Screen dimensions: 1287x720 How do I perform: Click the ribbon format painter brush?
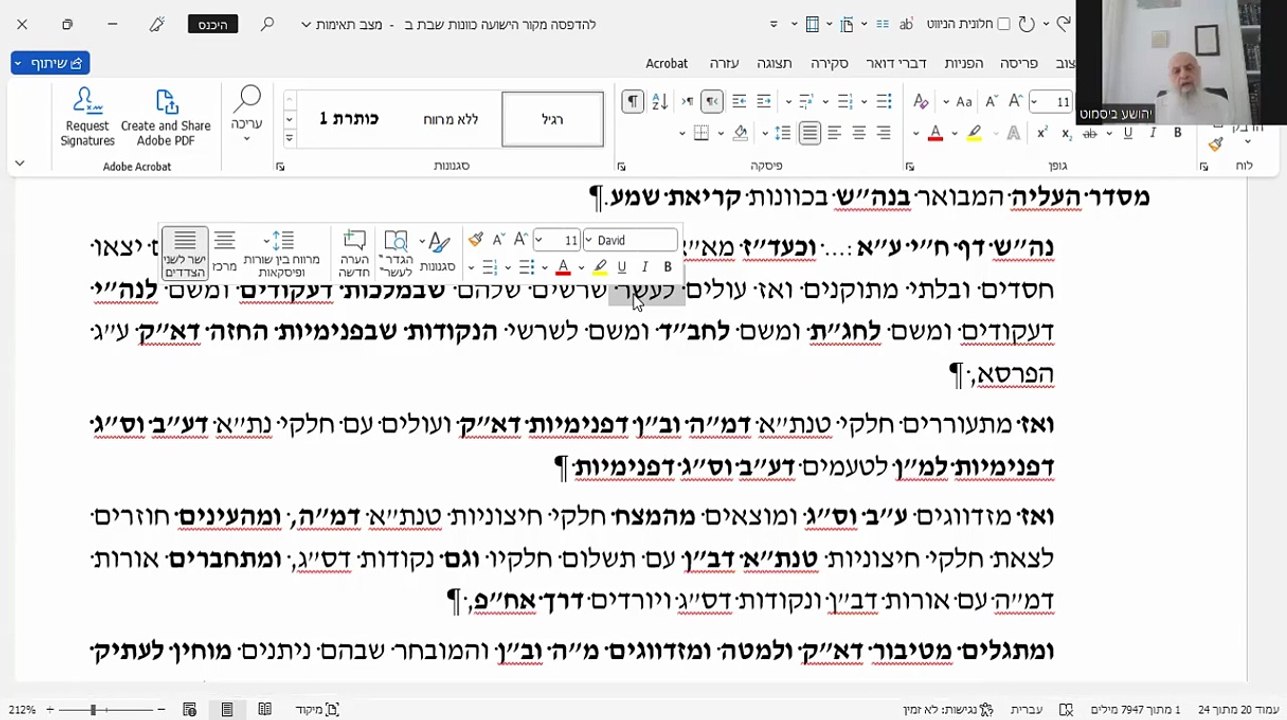coord(1215,145)
